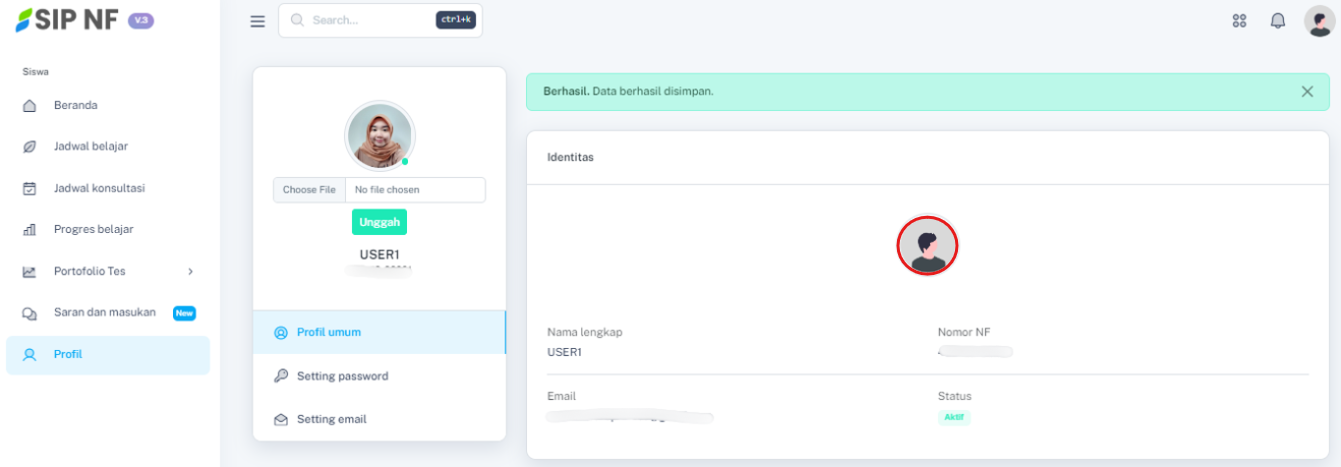The width and height of the screenshot is (1341, 467).
Task: Open the apps grid icon
Action: click(x=1239, y=21)
